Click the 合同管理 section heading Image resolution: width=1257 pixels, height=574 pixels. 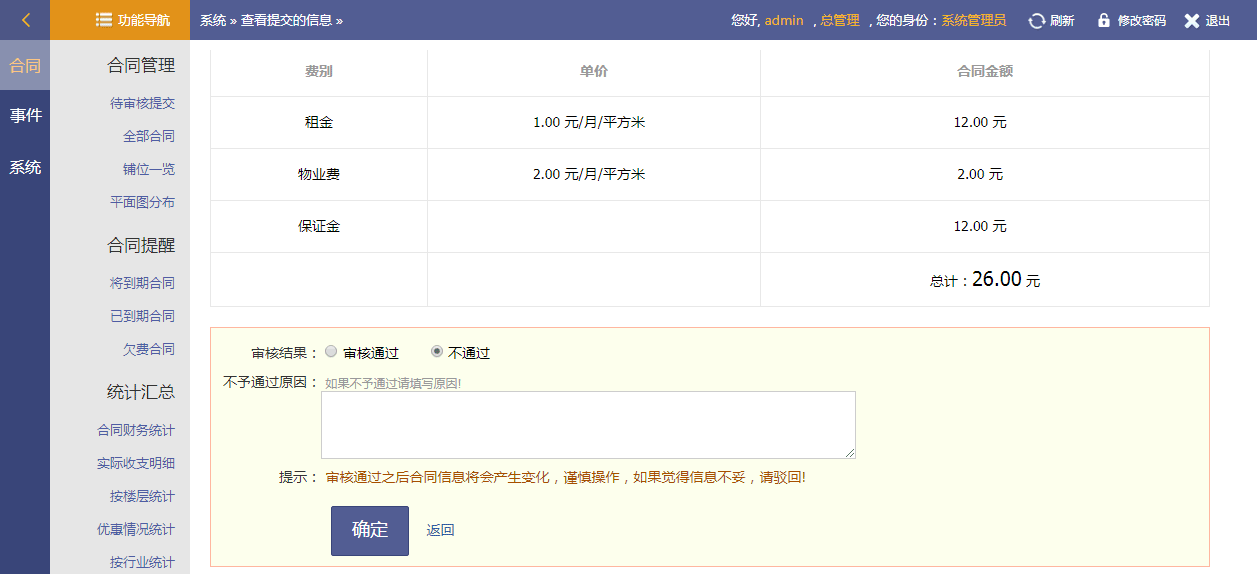tap(141, 65)
